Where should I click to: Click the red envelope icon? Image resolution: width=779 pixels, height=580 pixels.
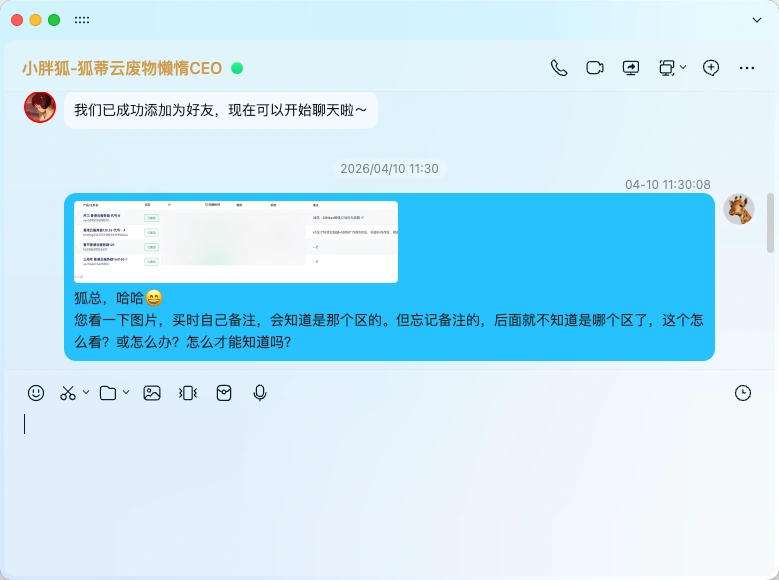(x=224, y=393)
